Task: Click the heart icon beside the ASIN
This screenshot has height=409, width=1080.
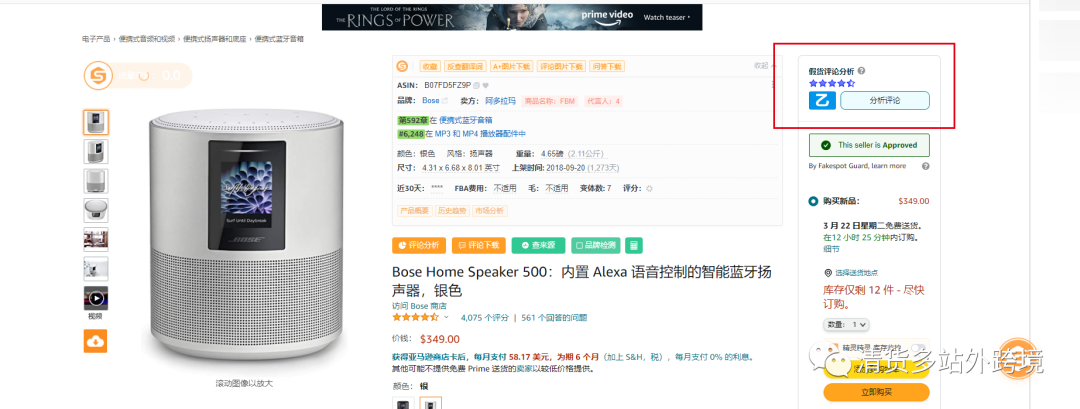Action: (485, 85)
